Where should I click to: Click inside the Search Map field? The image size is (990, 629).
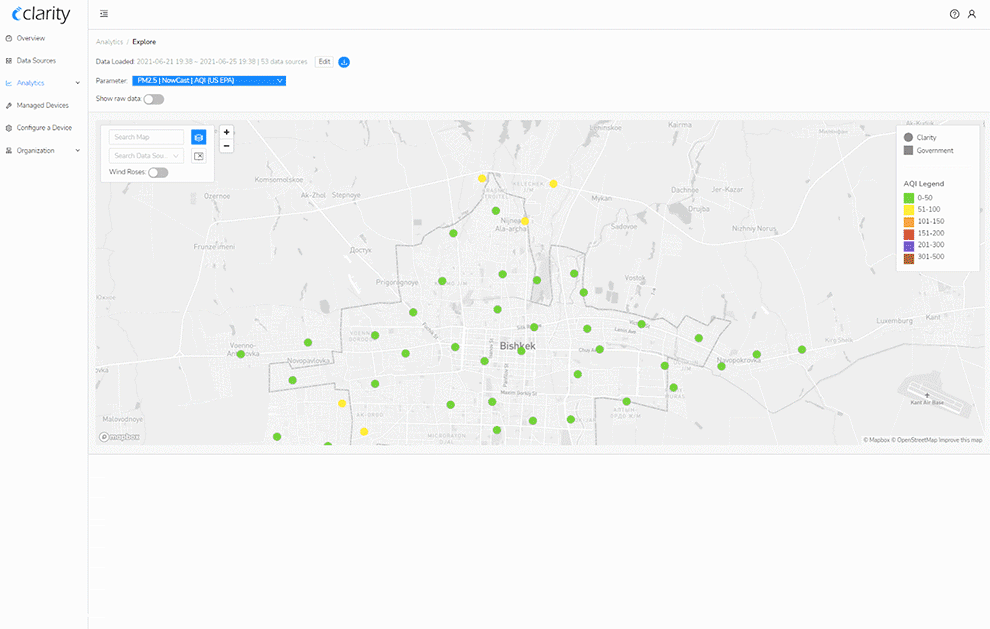click(146, 136)
